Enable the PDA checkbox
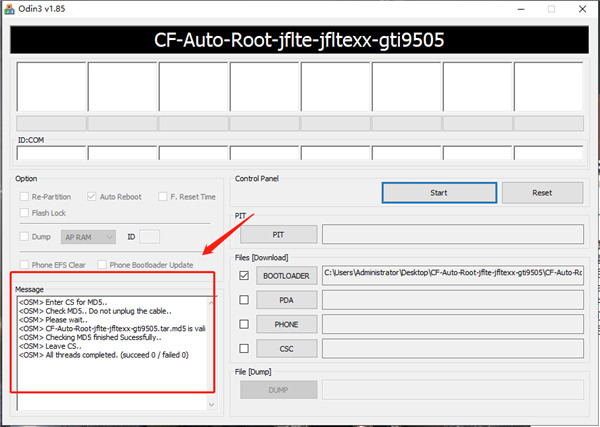 pyautogui.click(x=244, y=300)
